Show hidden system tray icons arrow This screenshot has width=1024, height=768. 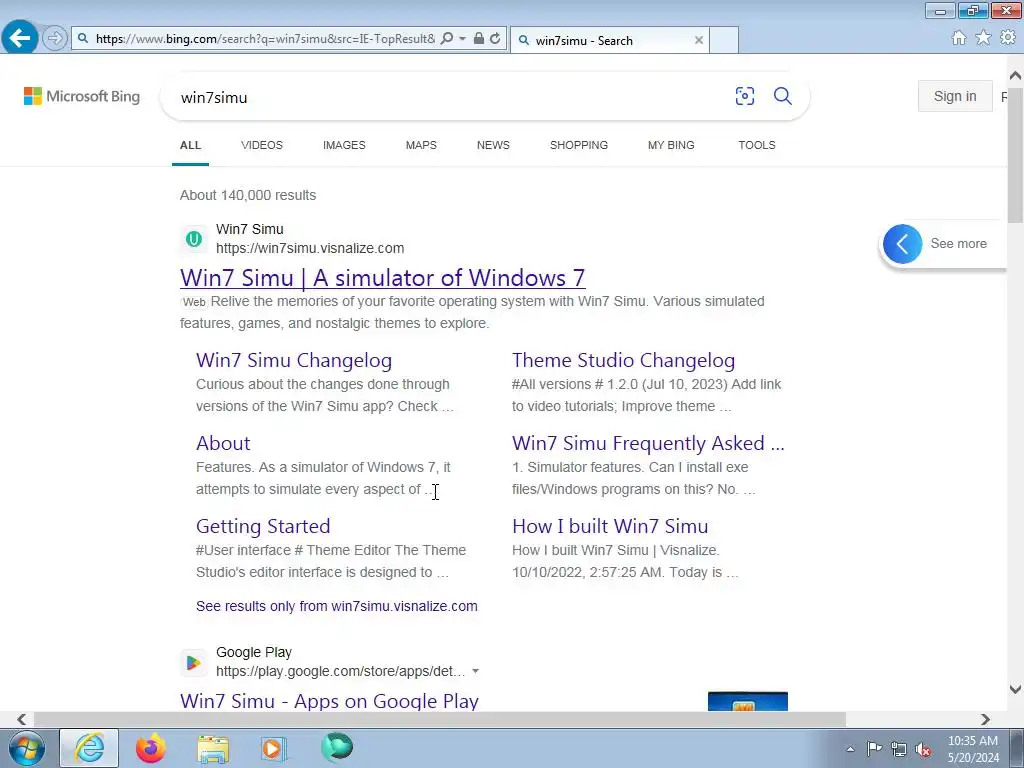(850, 749)
